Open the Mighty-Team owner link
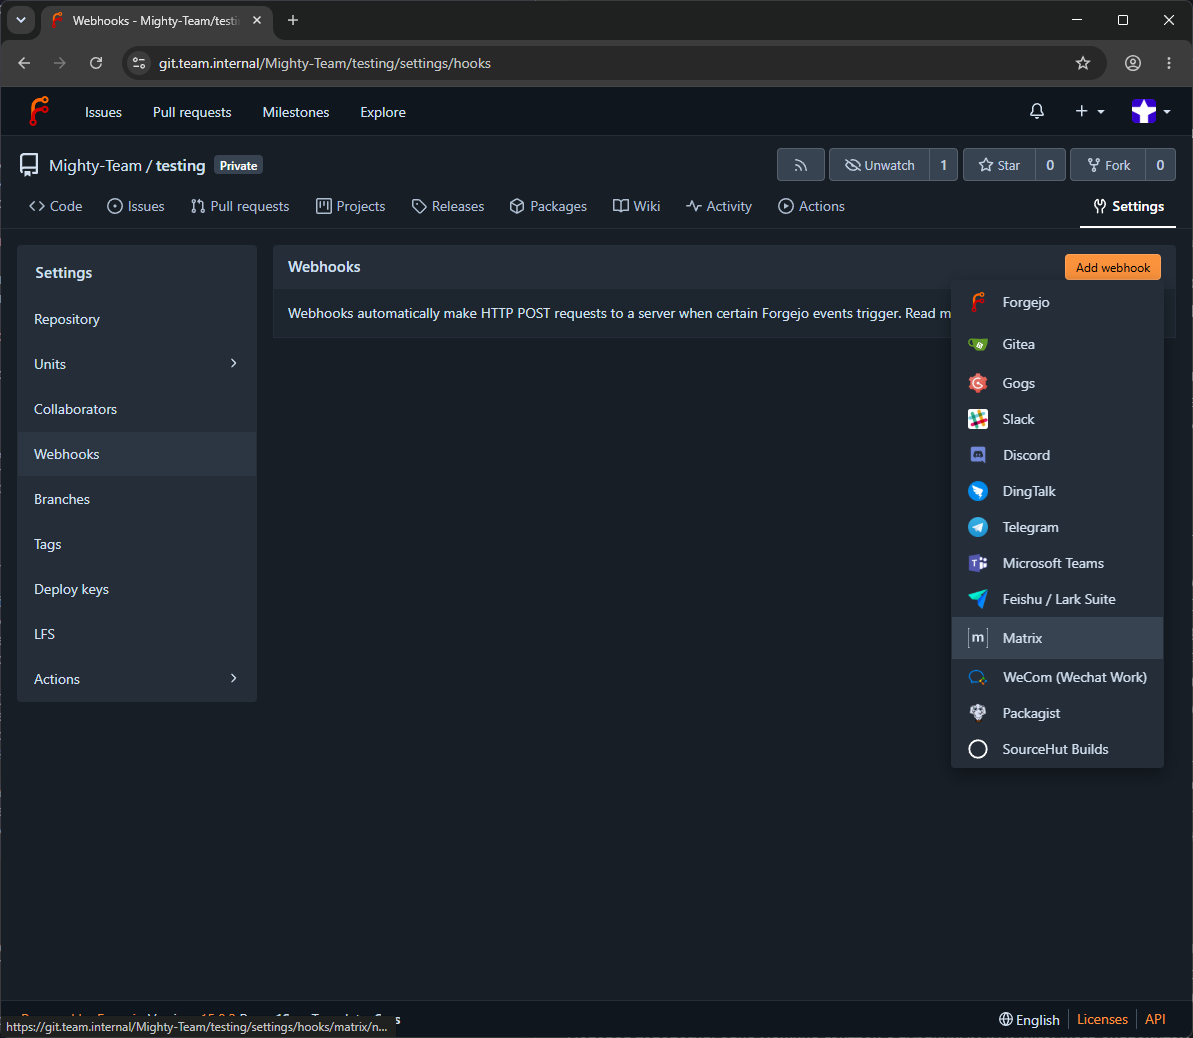The width and height of the screenshot is (1193, 1038). pos(95,165)
